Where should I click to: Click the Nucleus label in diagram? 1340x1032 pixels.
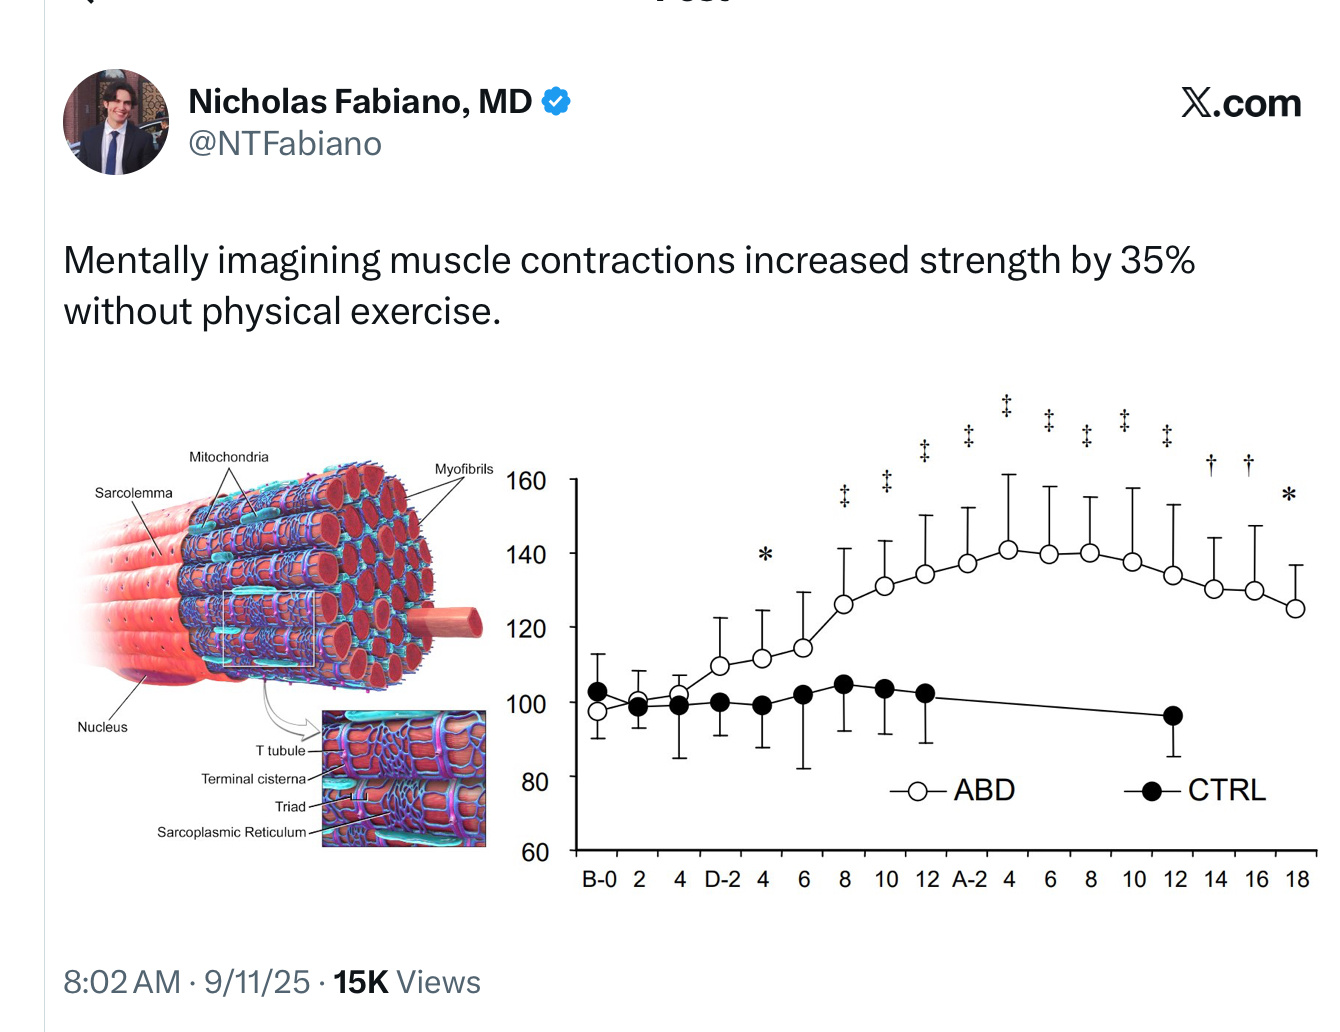(103, 727)
